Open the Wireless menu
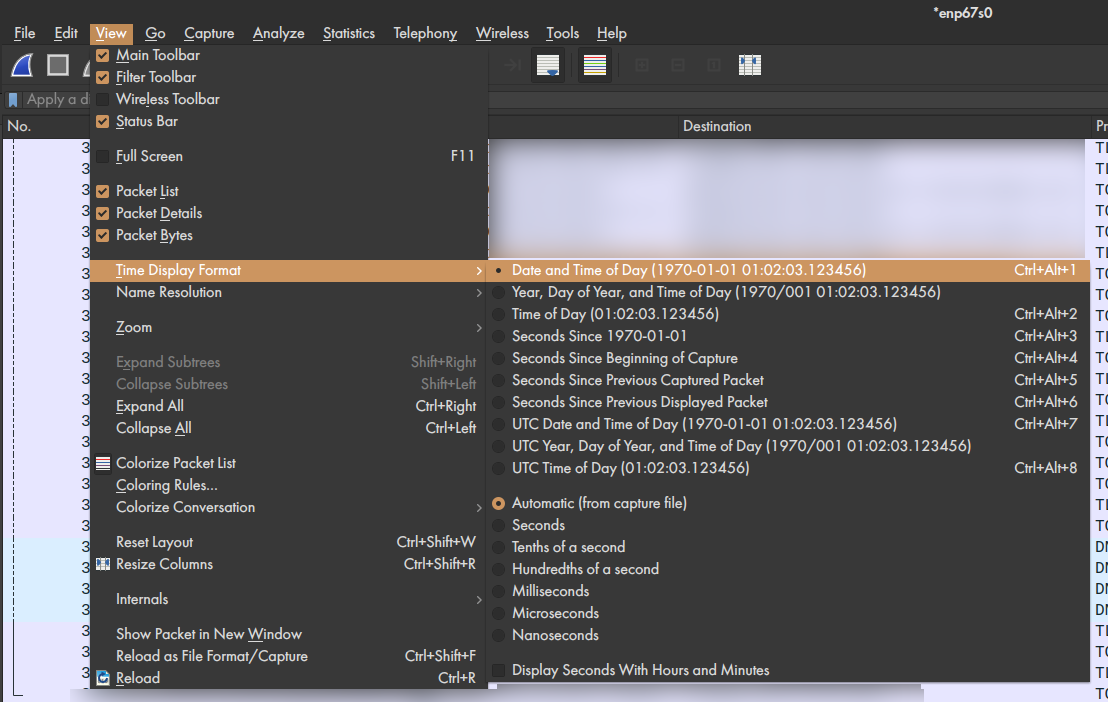This screenshot has height=702, width=1108. point(502,33)
